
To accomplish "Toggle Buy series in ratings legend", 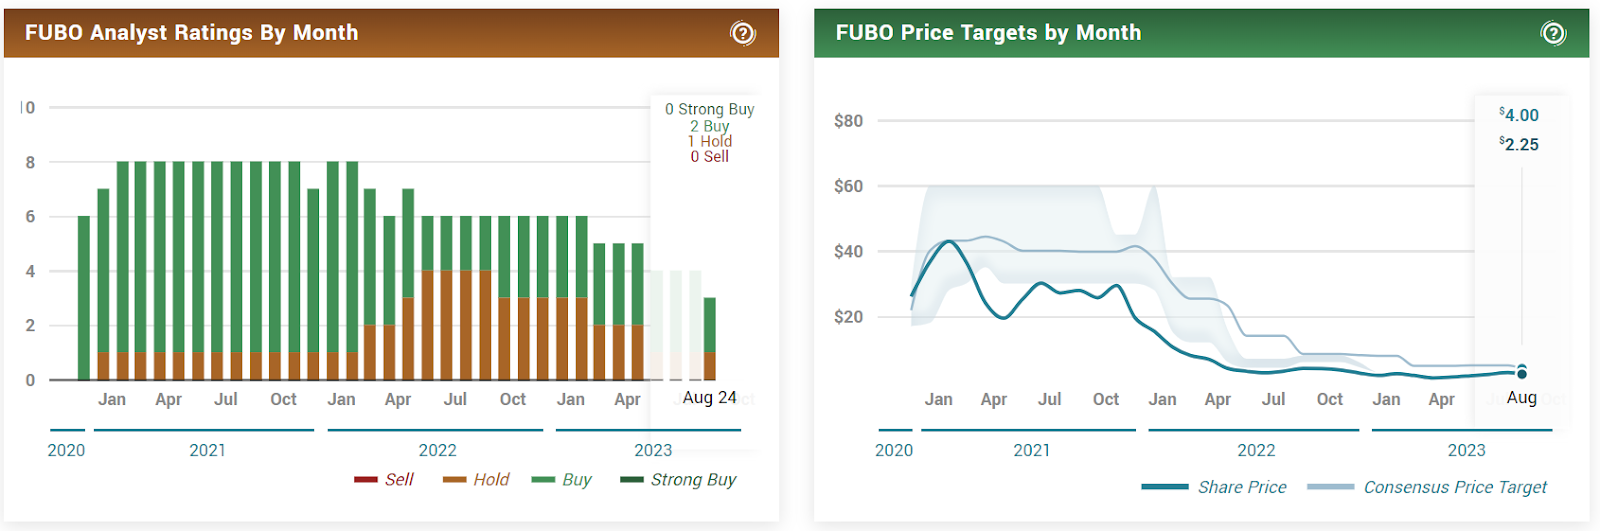I will 562,480.
